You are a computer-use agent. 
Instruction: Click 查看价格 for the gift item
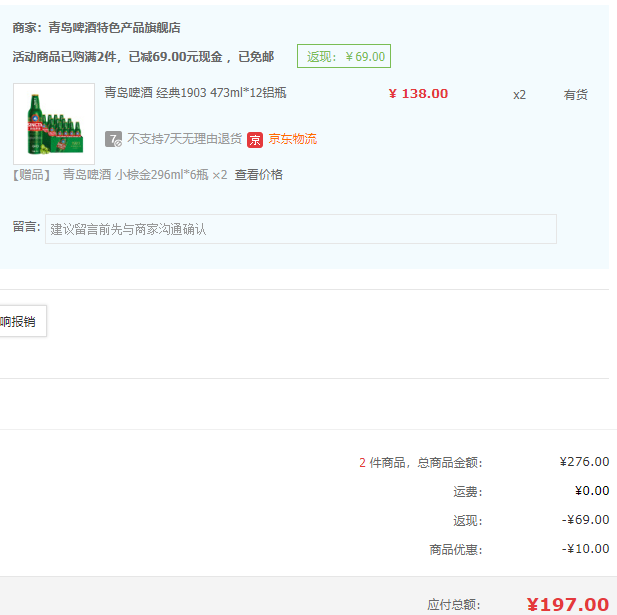click(259, 174)
